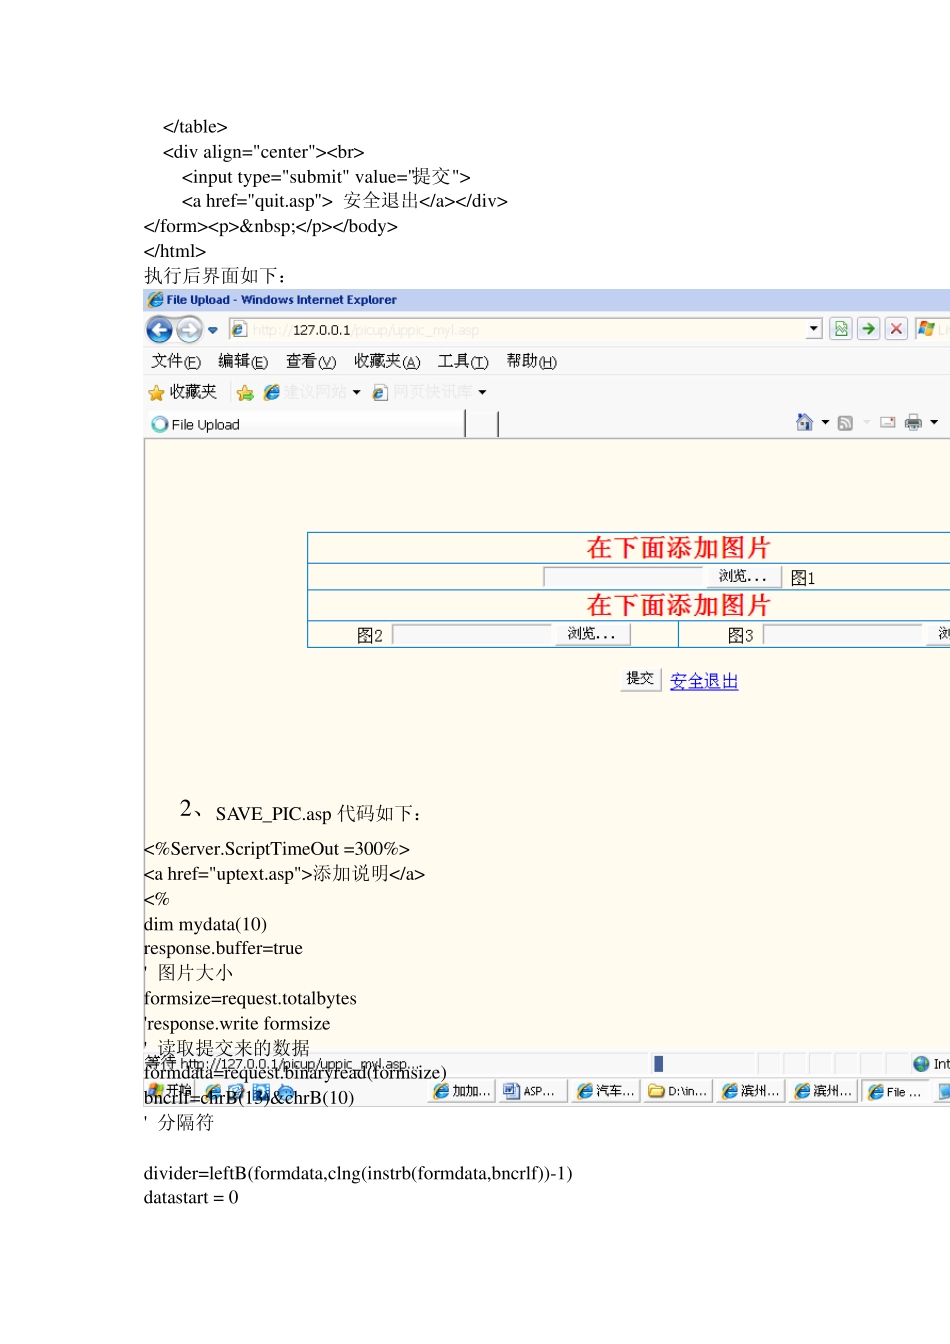Click the Live Search provider icon
This screenshot has height=1344, width=950.
click(927, 328)
